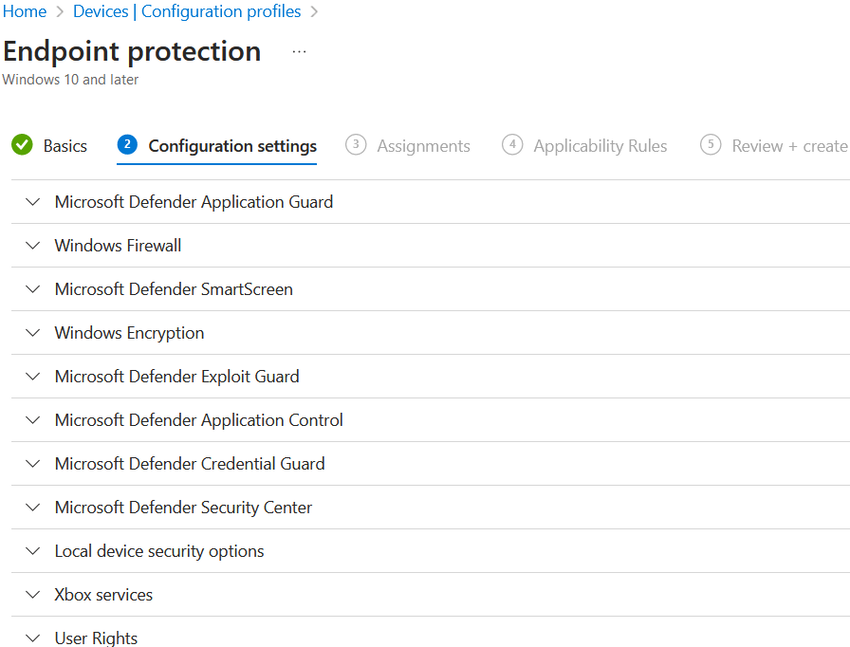
Task: Click the green Basics completed checkmark icon
Action: click(x=22, y=145)
